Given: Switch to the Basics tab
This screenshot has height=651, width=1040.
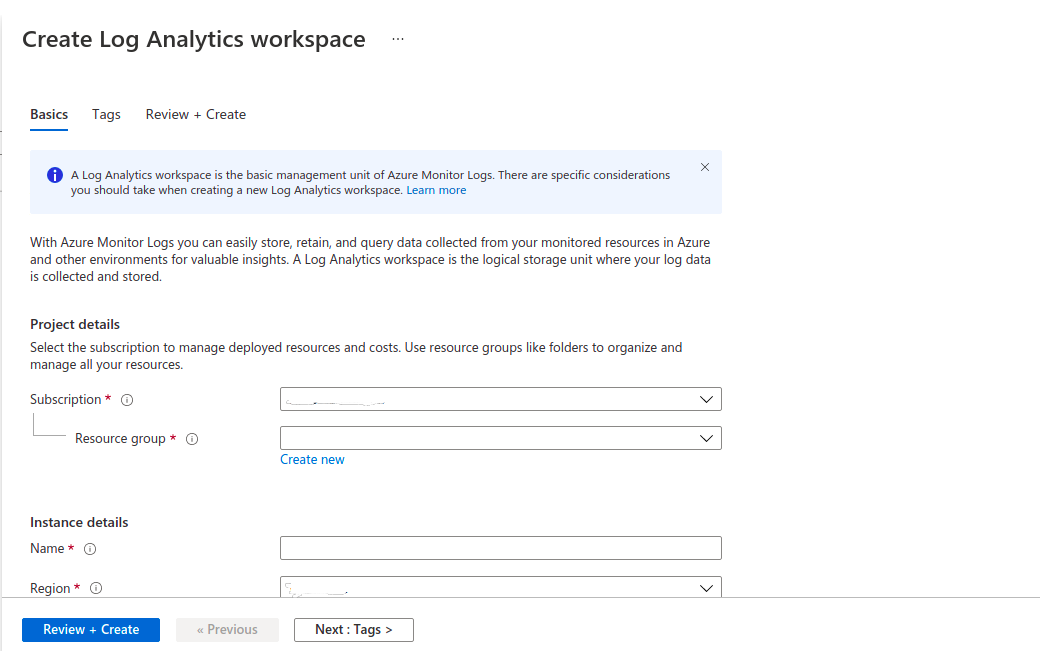Looking at the screenshot, I should click(49, 115).
